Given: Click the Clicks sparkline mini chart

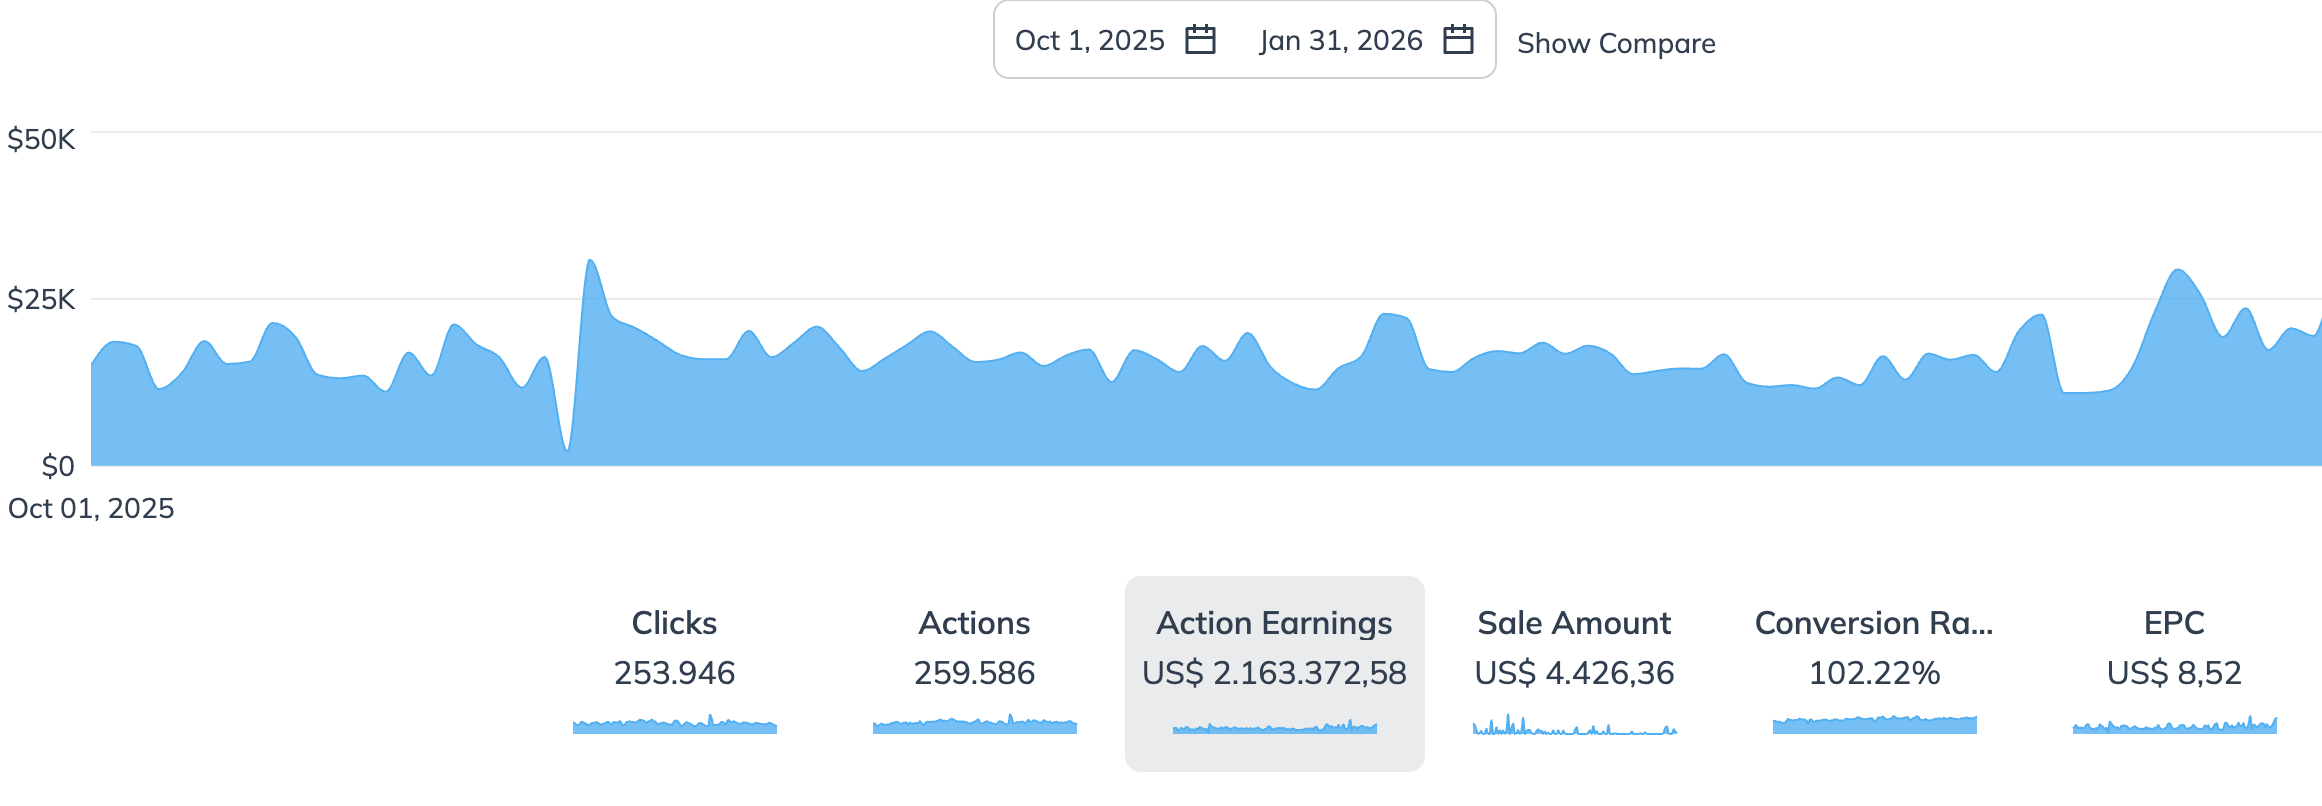Looking at the screenshot, I should 674,725.
